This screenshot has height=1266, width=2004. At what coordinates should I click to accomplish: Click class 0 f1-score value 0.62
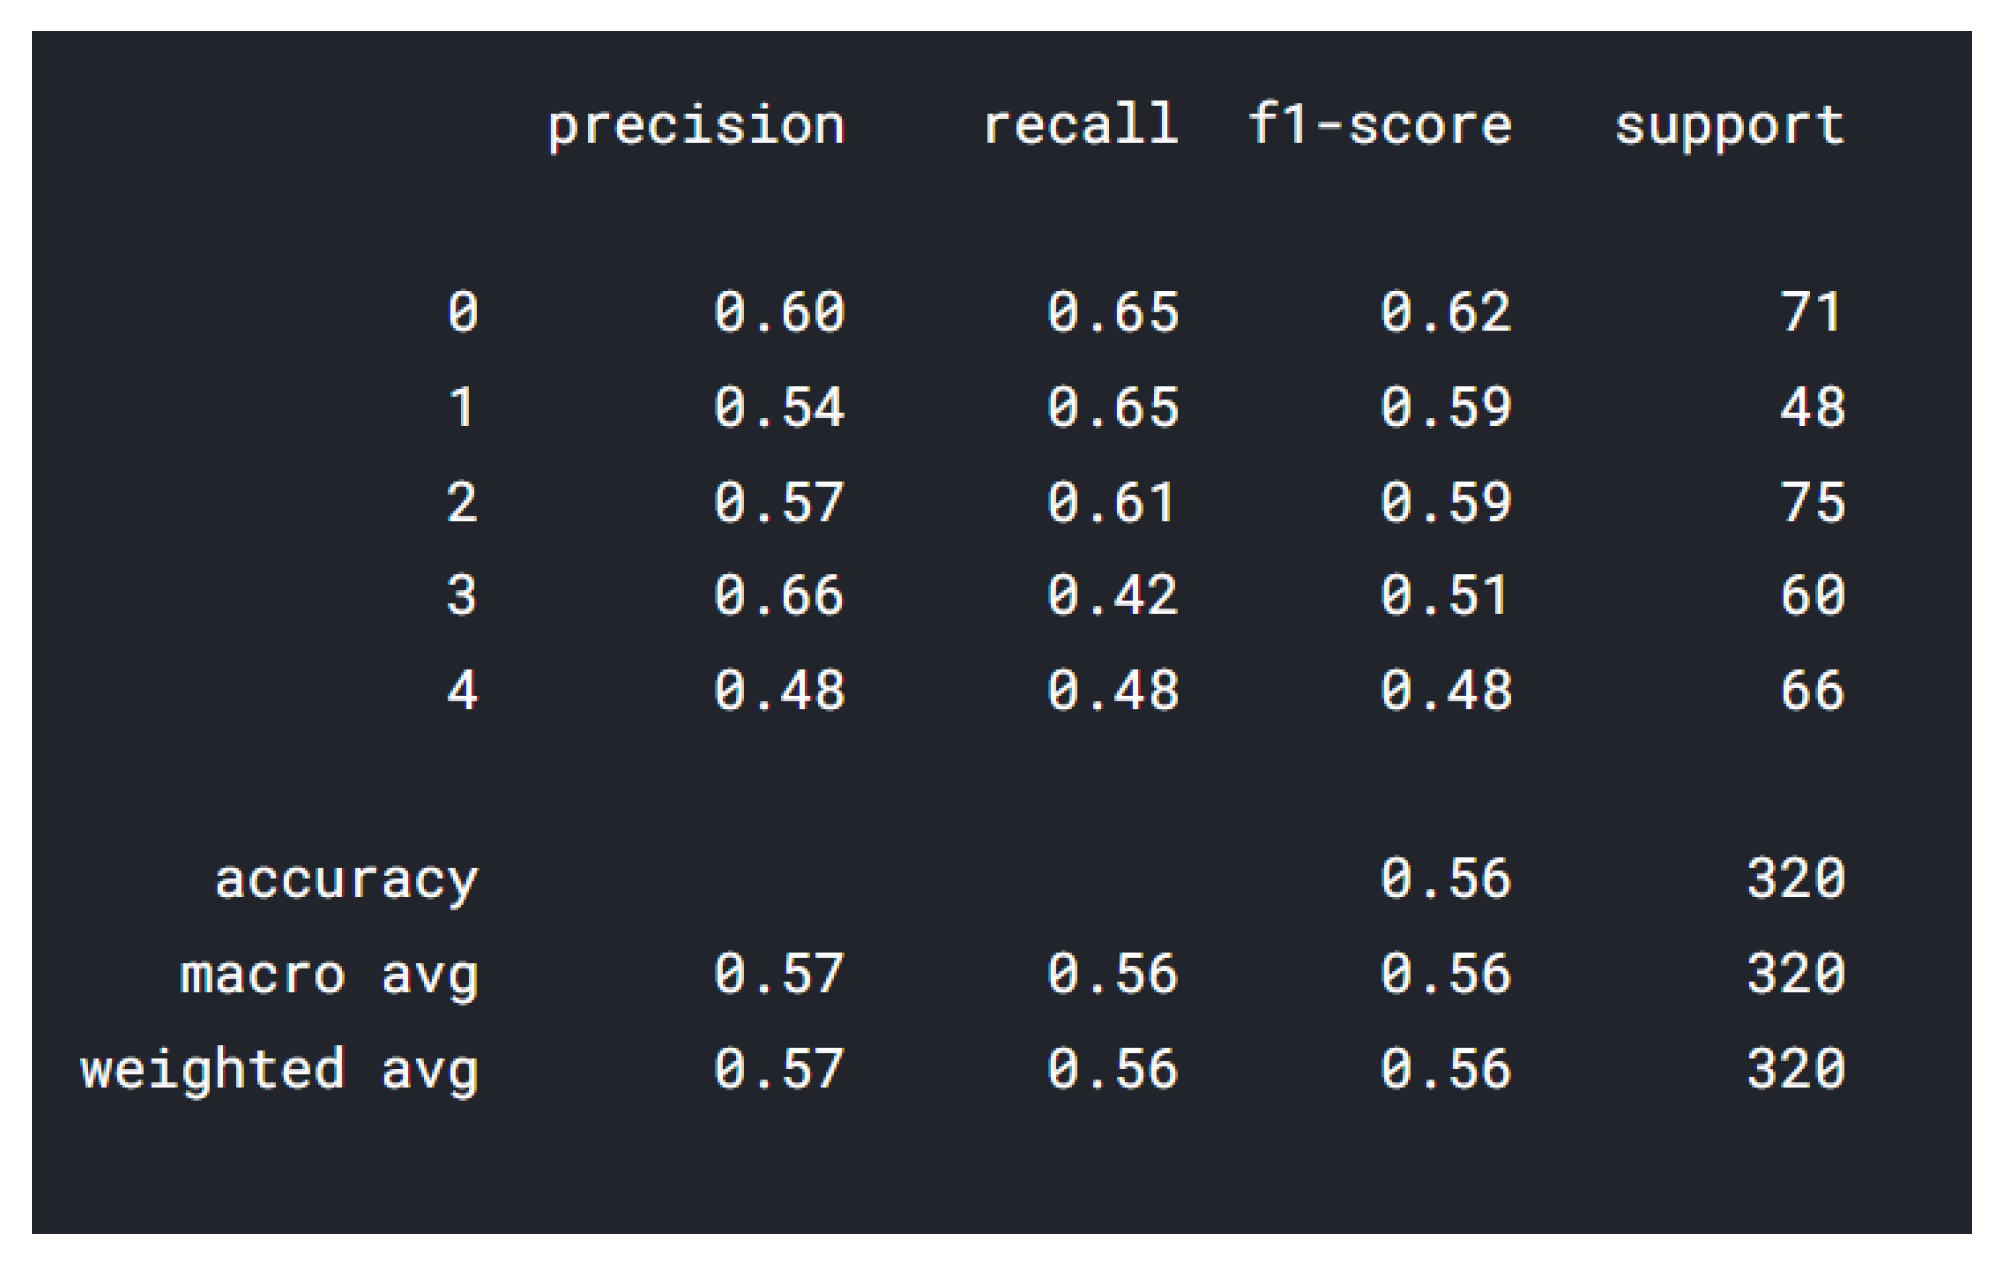1445,312
